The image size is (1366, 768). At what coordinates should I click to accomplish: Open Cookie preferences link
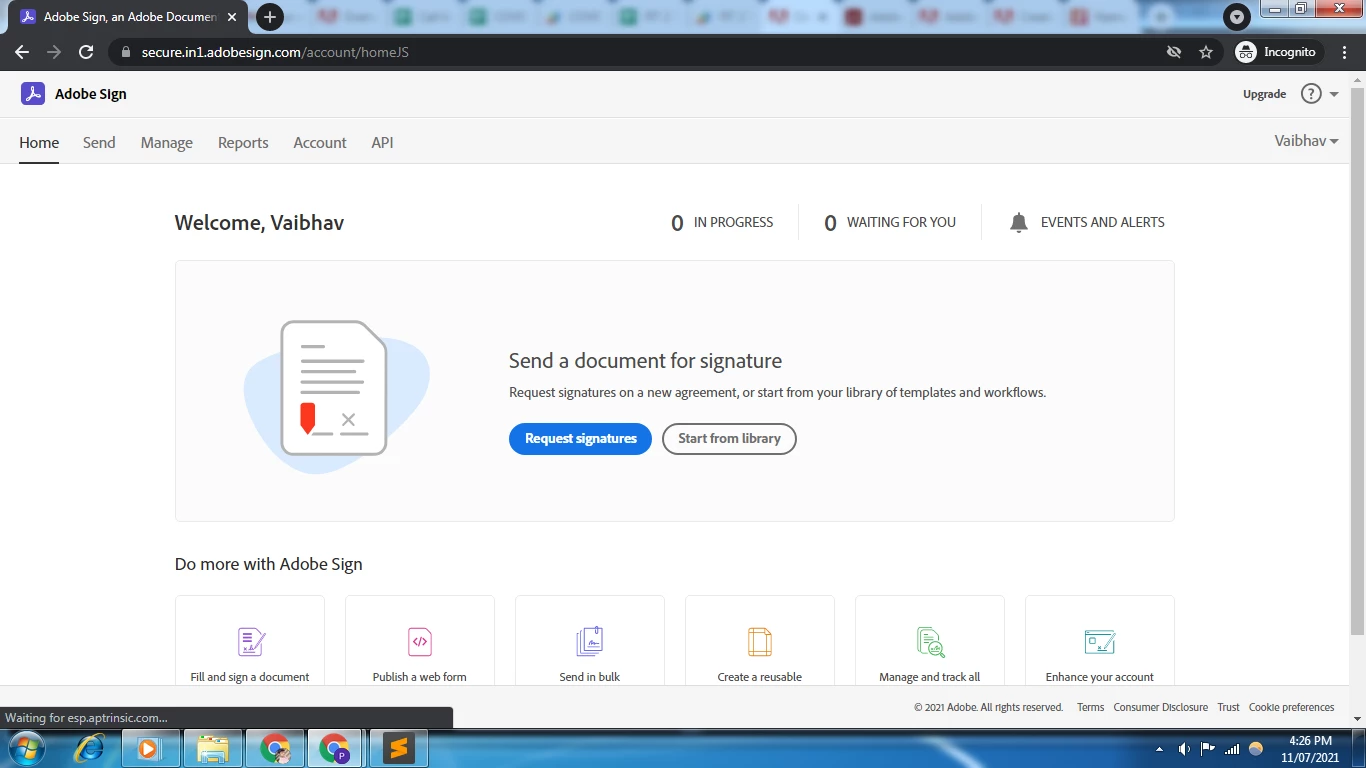coord(1291,707)
